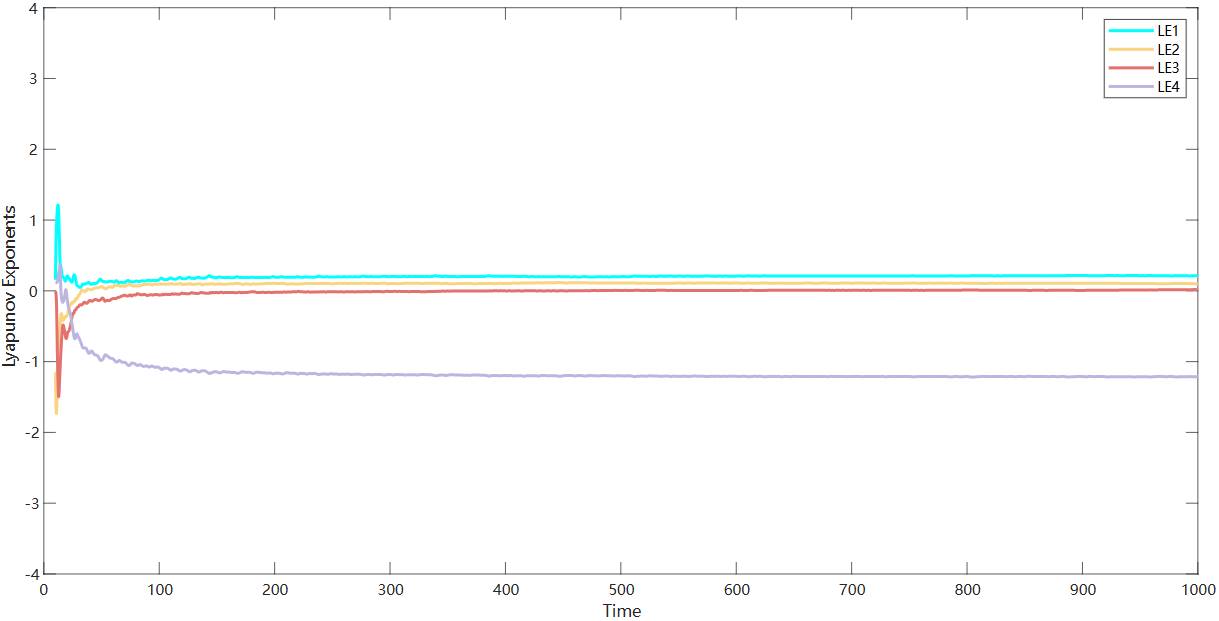Click x-axis tick label 100
Image resolution: width=1219 pixels, height=621 pixels.
[x=159, y=590]
